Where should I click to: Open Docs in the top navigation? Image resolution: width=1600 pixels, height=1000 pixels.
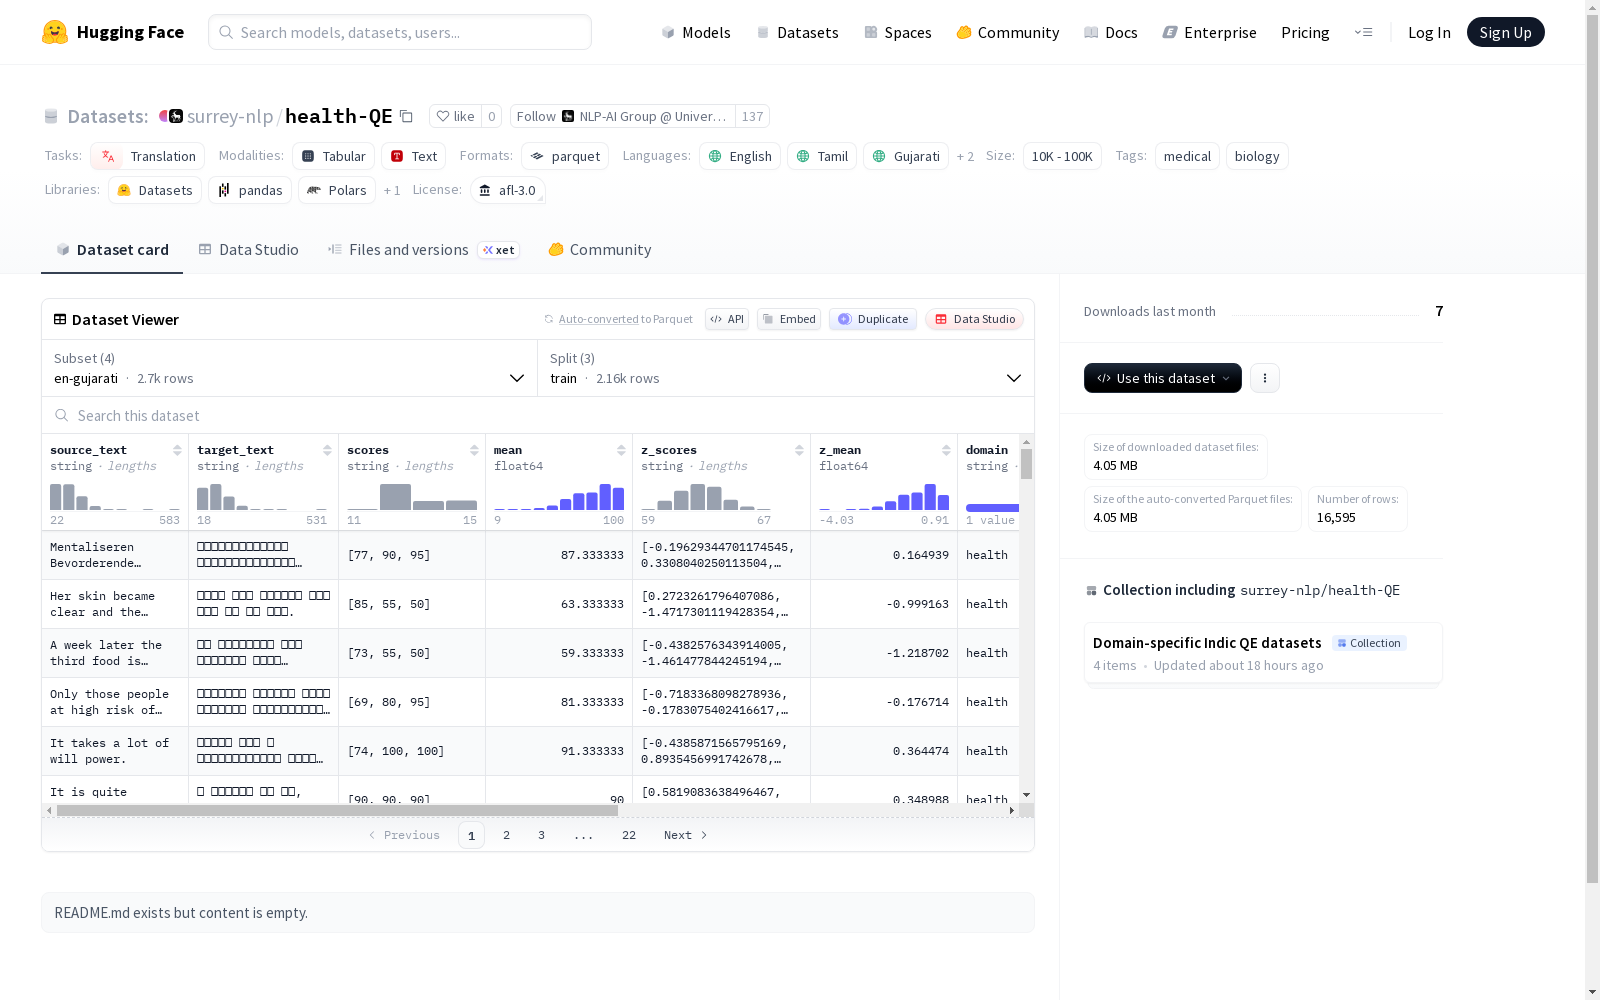coord(1111,32)
